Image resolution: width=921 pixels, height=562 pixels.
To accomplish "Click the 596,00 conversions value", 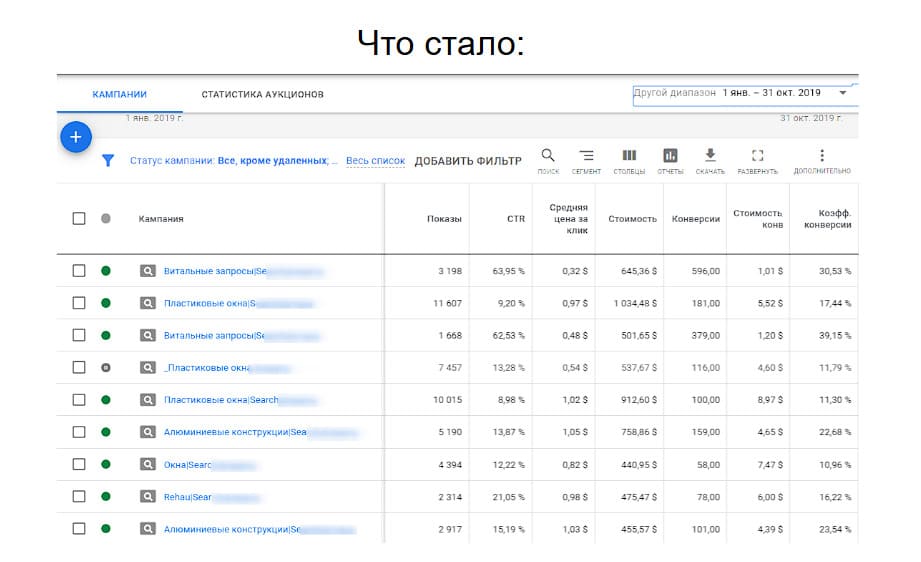I will click(x=705, y=271).
